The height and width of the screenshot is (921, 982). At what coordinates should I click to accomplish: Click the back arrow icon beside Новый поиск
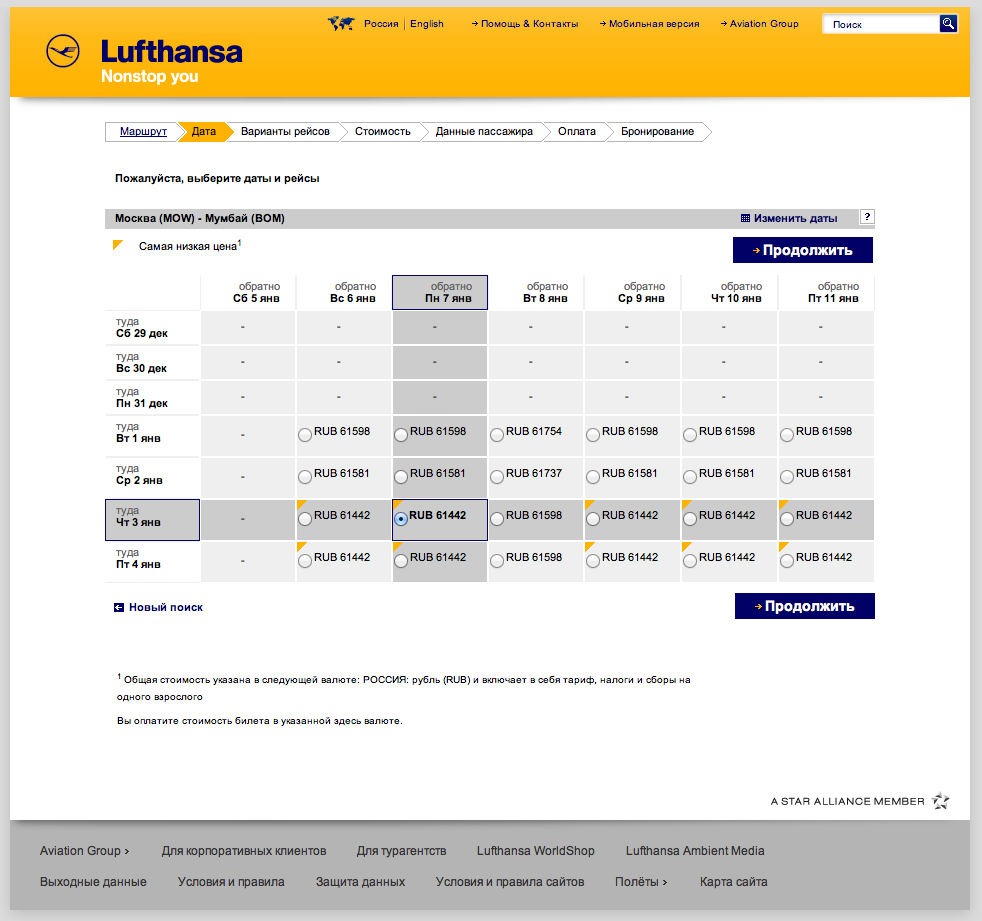pos(119,607)
